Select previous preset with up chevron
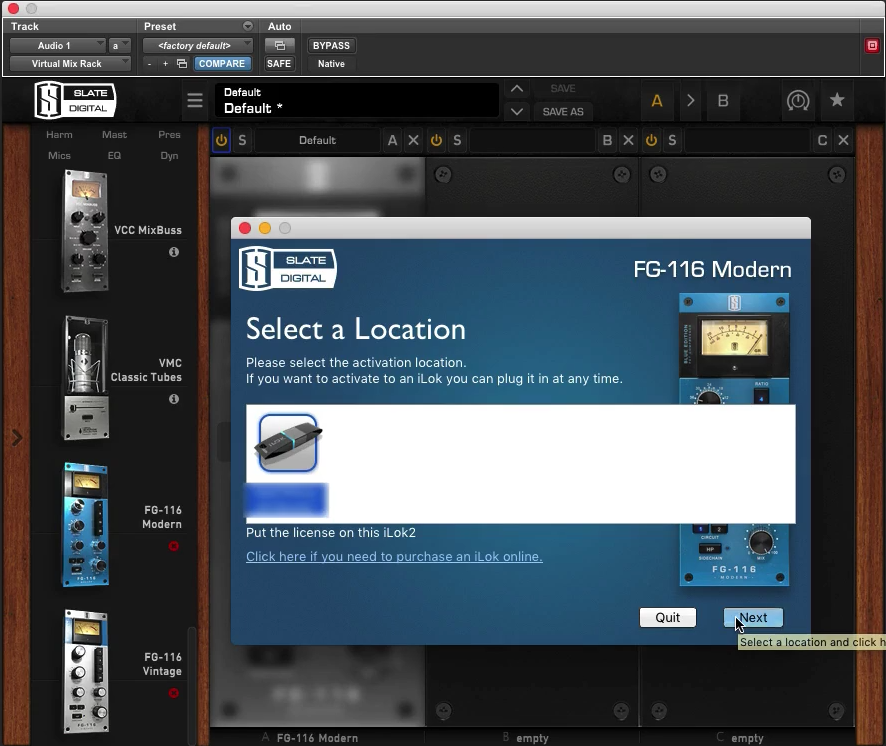Screen dimensions: 886x746 click(516, 89)
